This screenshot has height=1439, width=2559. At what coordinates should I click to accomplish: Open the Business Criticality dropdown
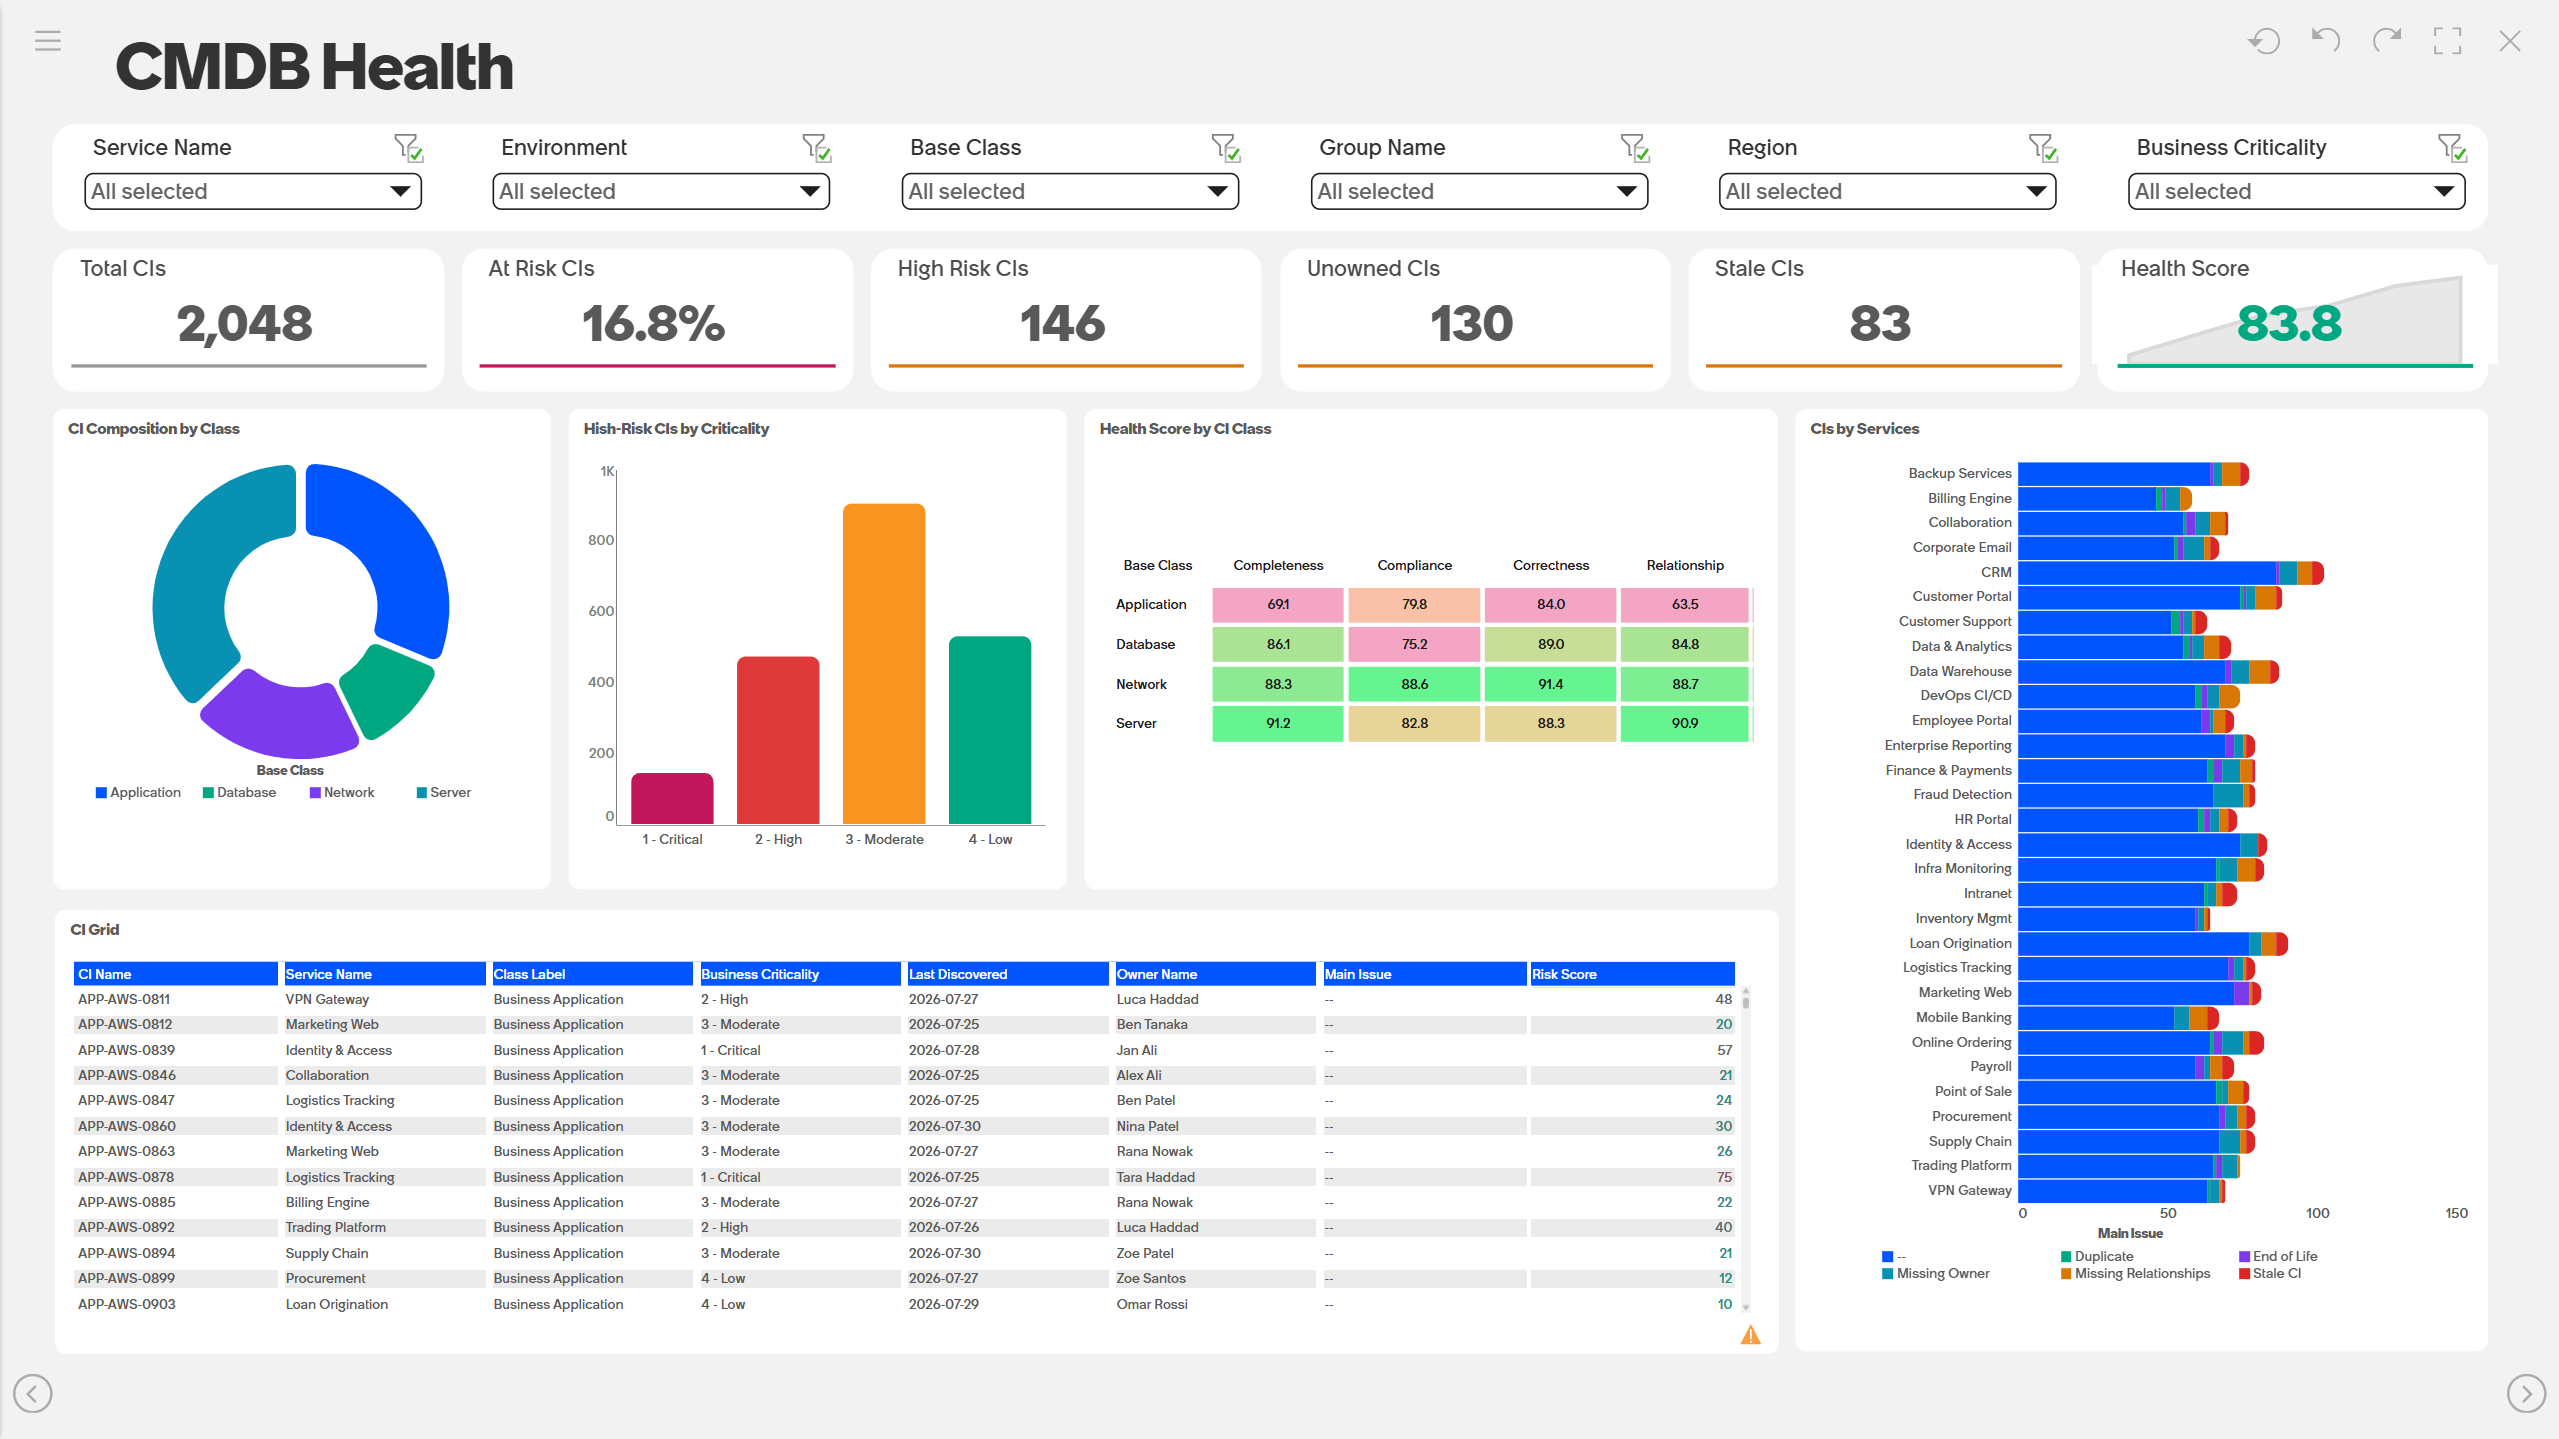coord(2296,191)
